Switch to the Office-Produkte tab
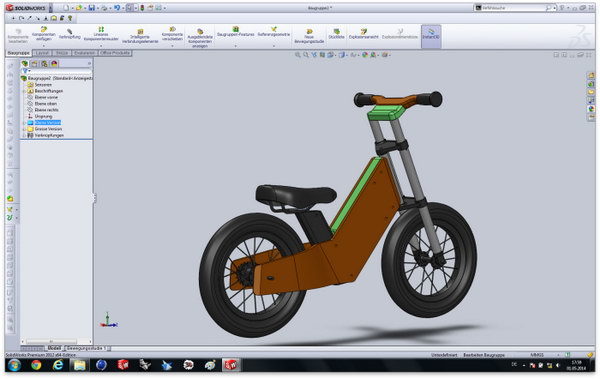 (x=115, y=53)
